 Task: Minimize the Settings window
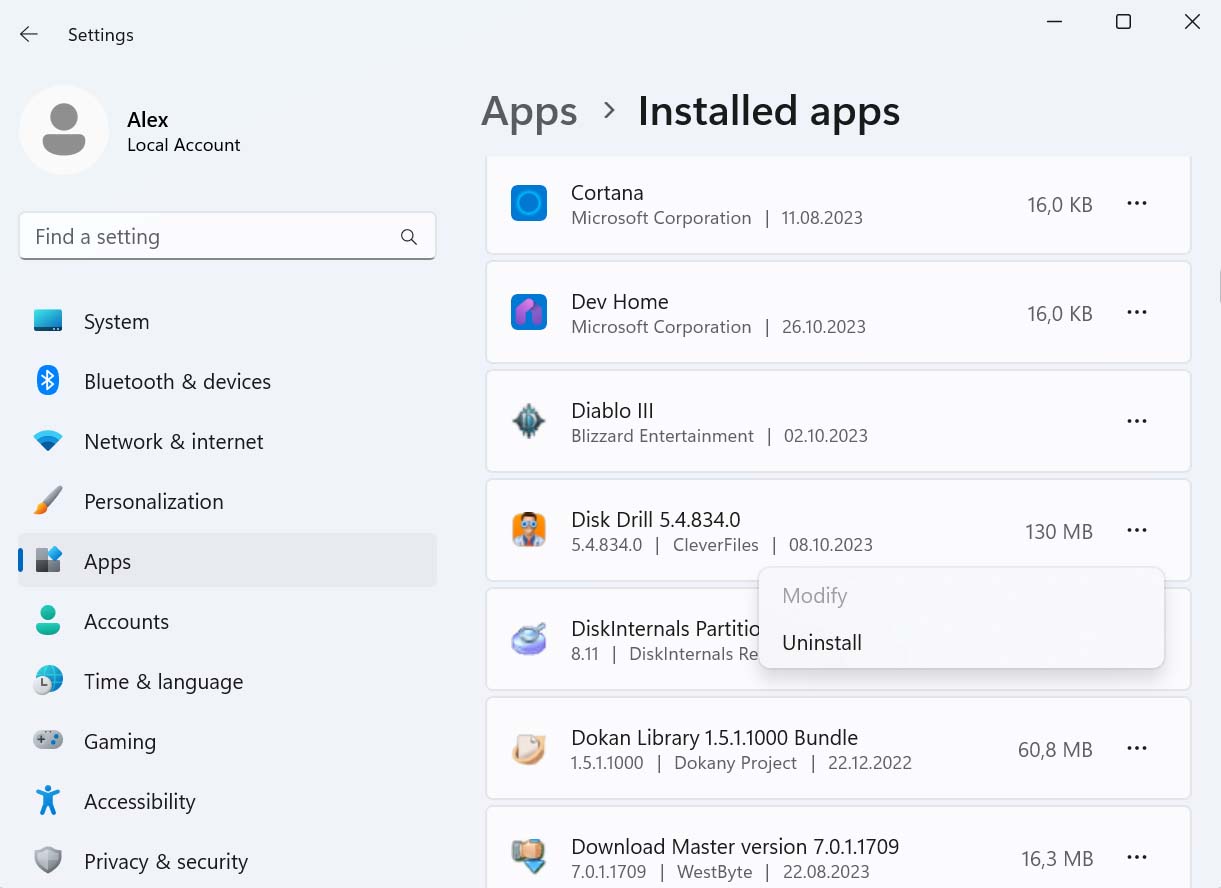[x=1055, y=21]
